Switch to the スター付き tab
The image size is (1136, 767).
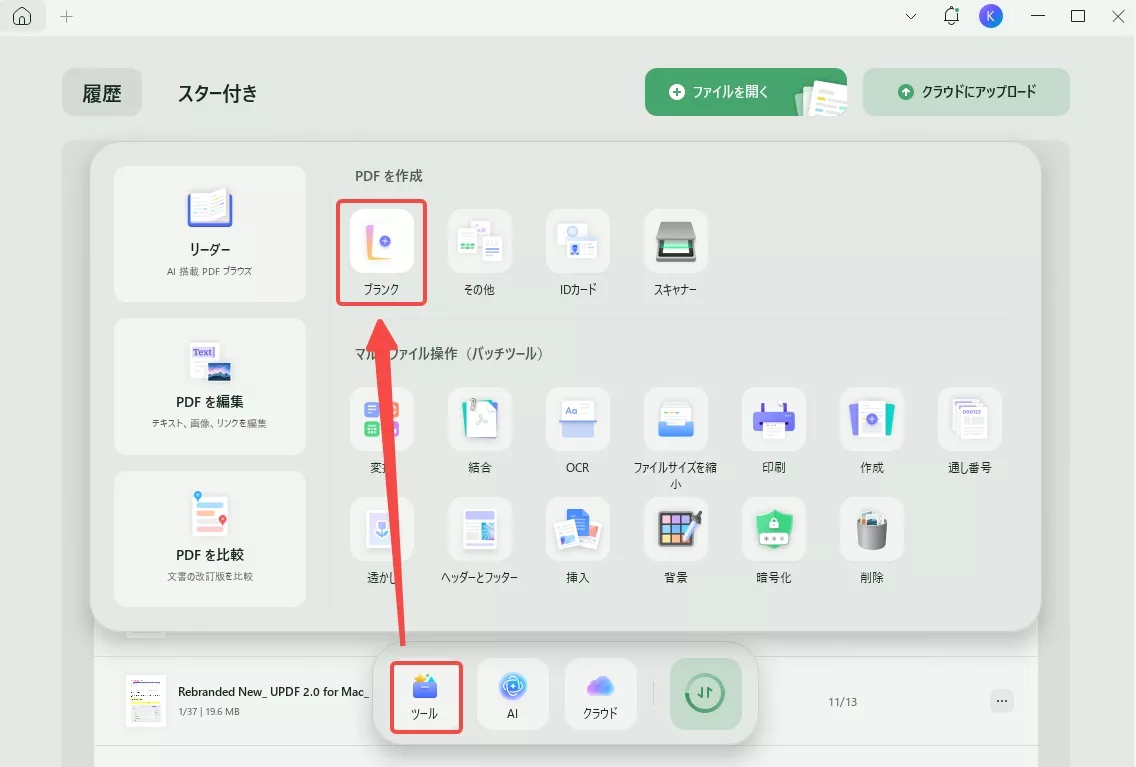click(217, 92)
